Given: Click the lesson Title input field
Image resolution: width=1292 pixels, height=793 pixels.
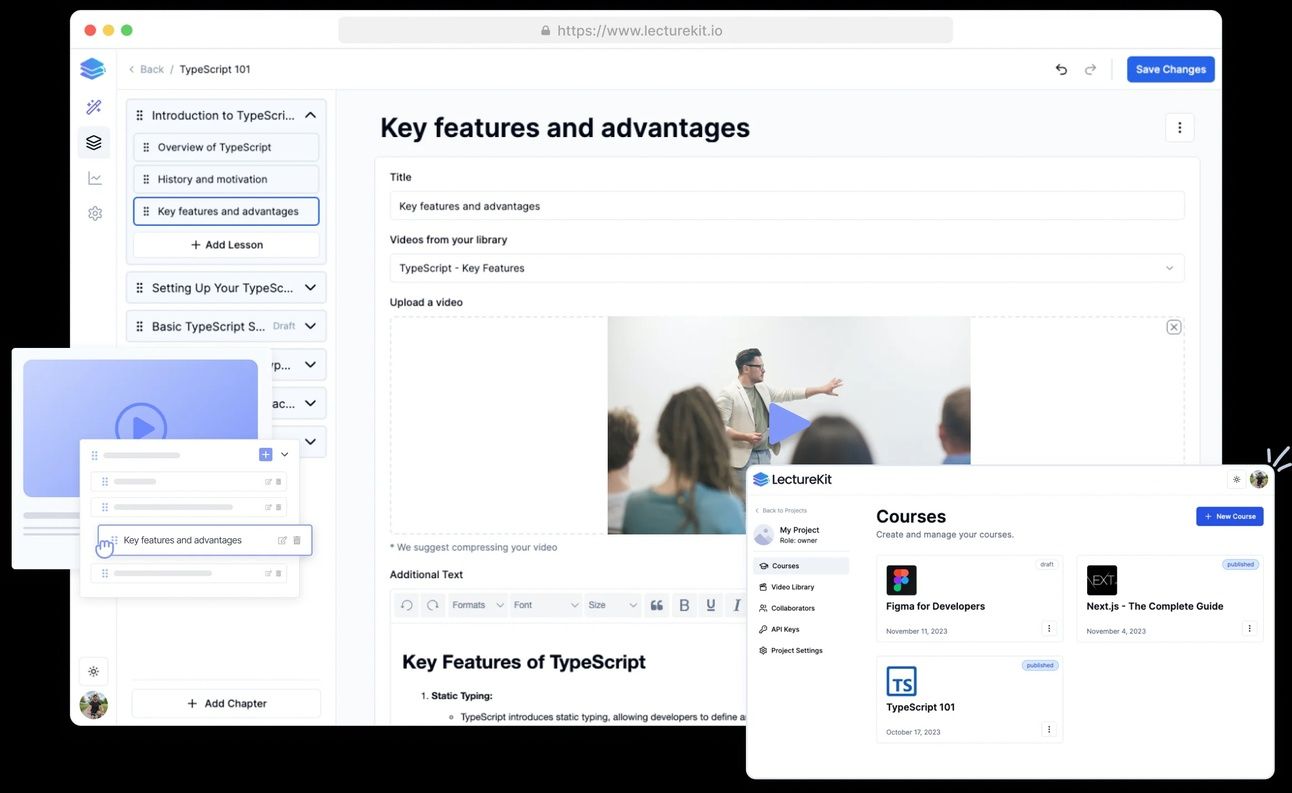Looking at the screenshot, I should pos(787,206).
